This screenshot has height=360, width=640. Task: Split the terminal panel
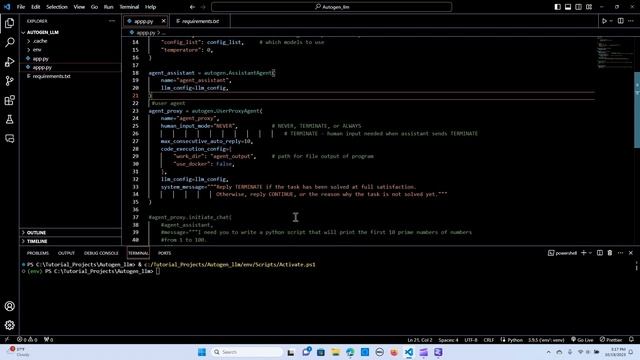[x=600, y=253]
